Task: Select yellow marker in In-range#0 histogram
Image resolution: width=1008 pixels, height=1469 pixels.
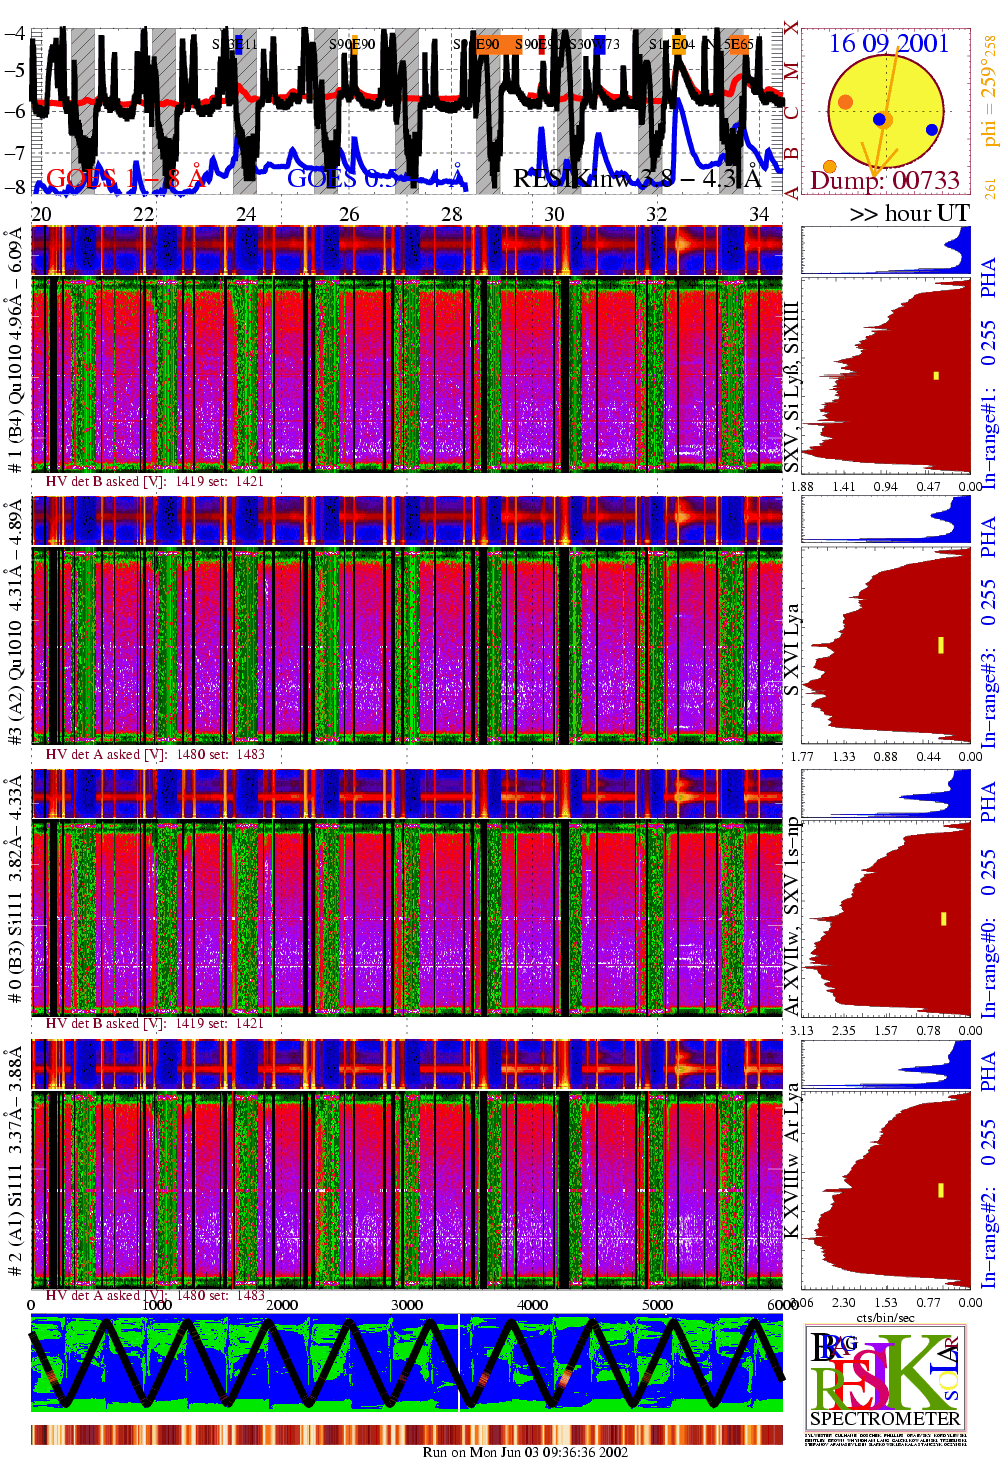Action: coord(942,918)
